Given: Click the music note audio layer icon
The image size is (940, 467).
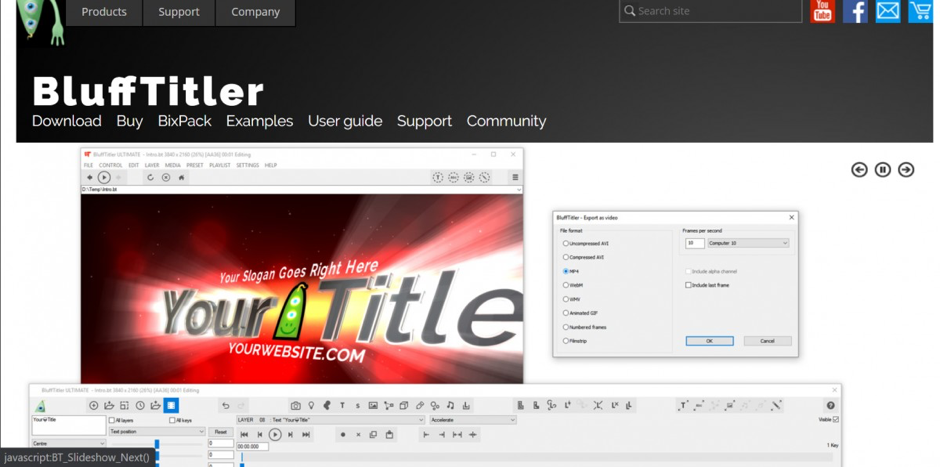Looking at the screenshot, I should [450, 406].
